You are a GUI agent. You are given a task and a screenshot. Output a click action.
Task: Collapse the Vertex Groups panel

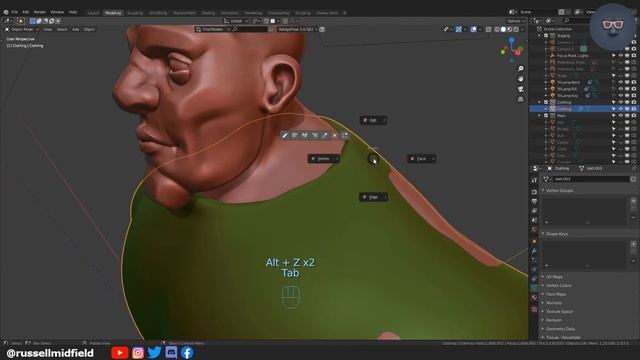[558, 191]
